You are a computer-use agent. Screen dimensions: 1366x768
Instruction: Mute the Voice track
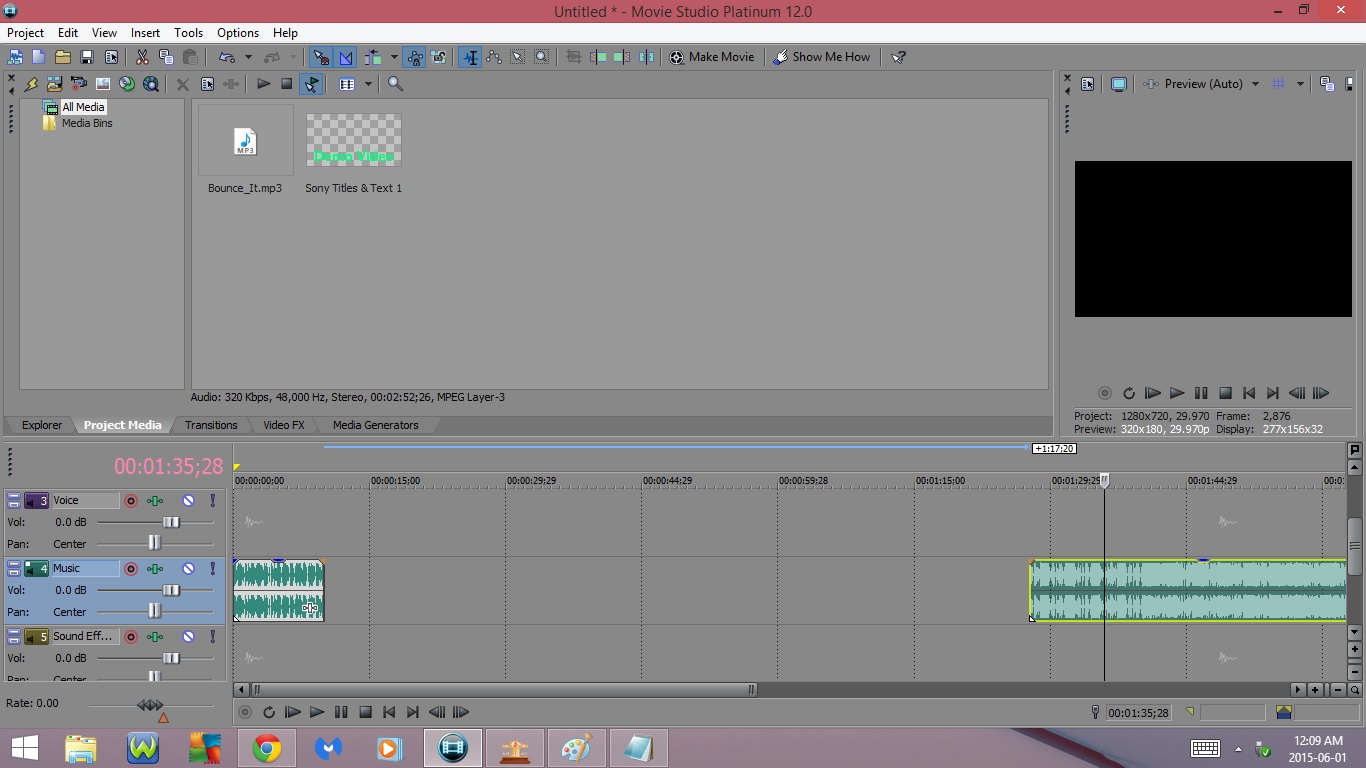point(188,500)
